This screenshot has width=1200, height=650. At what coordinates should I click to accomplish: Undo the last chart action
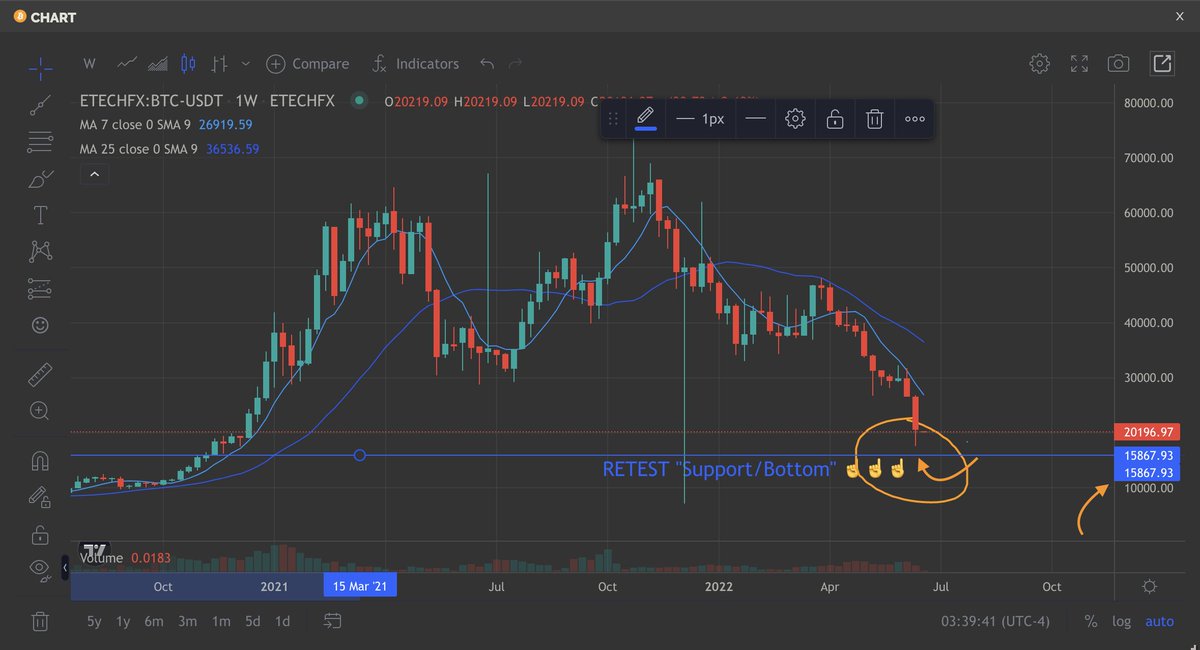[487, 64]
